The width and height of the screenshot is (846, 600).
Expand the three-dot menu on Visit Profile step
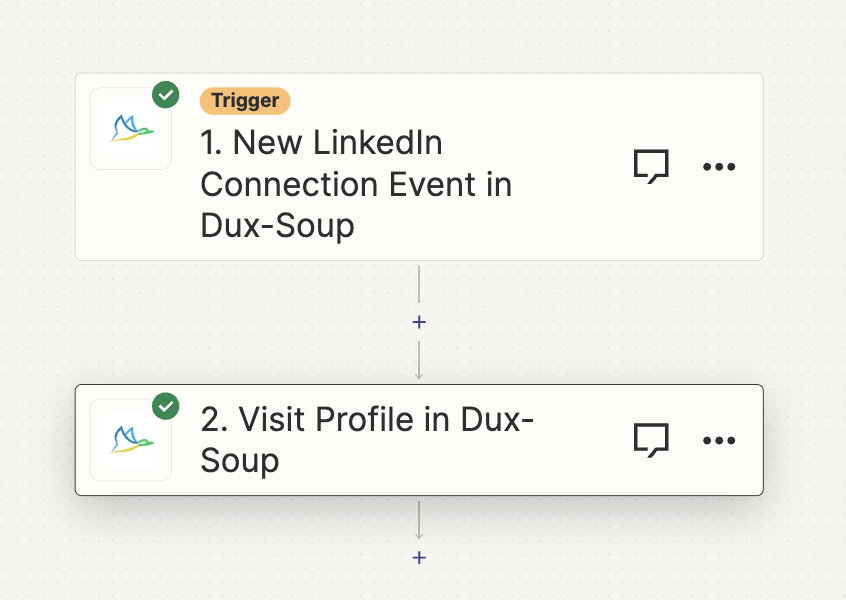pyautogui.click(x=719, y=440)
